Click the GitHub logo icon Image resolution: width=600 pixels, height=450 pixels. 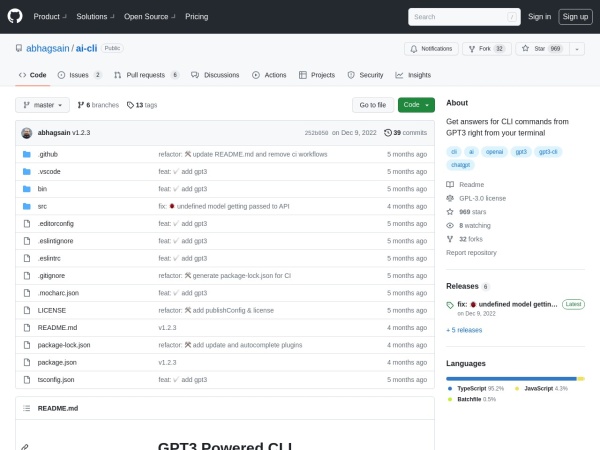pyautogui.click(x=16, y=16)
